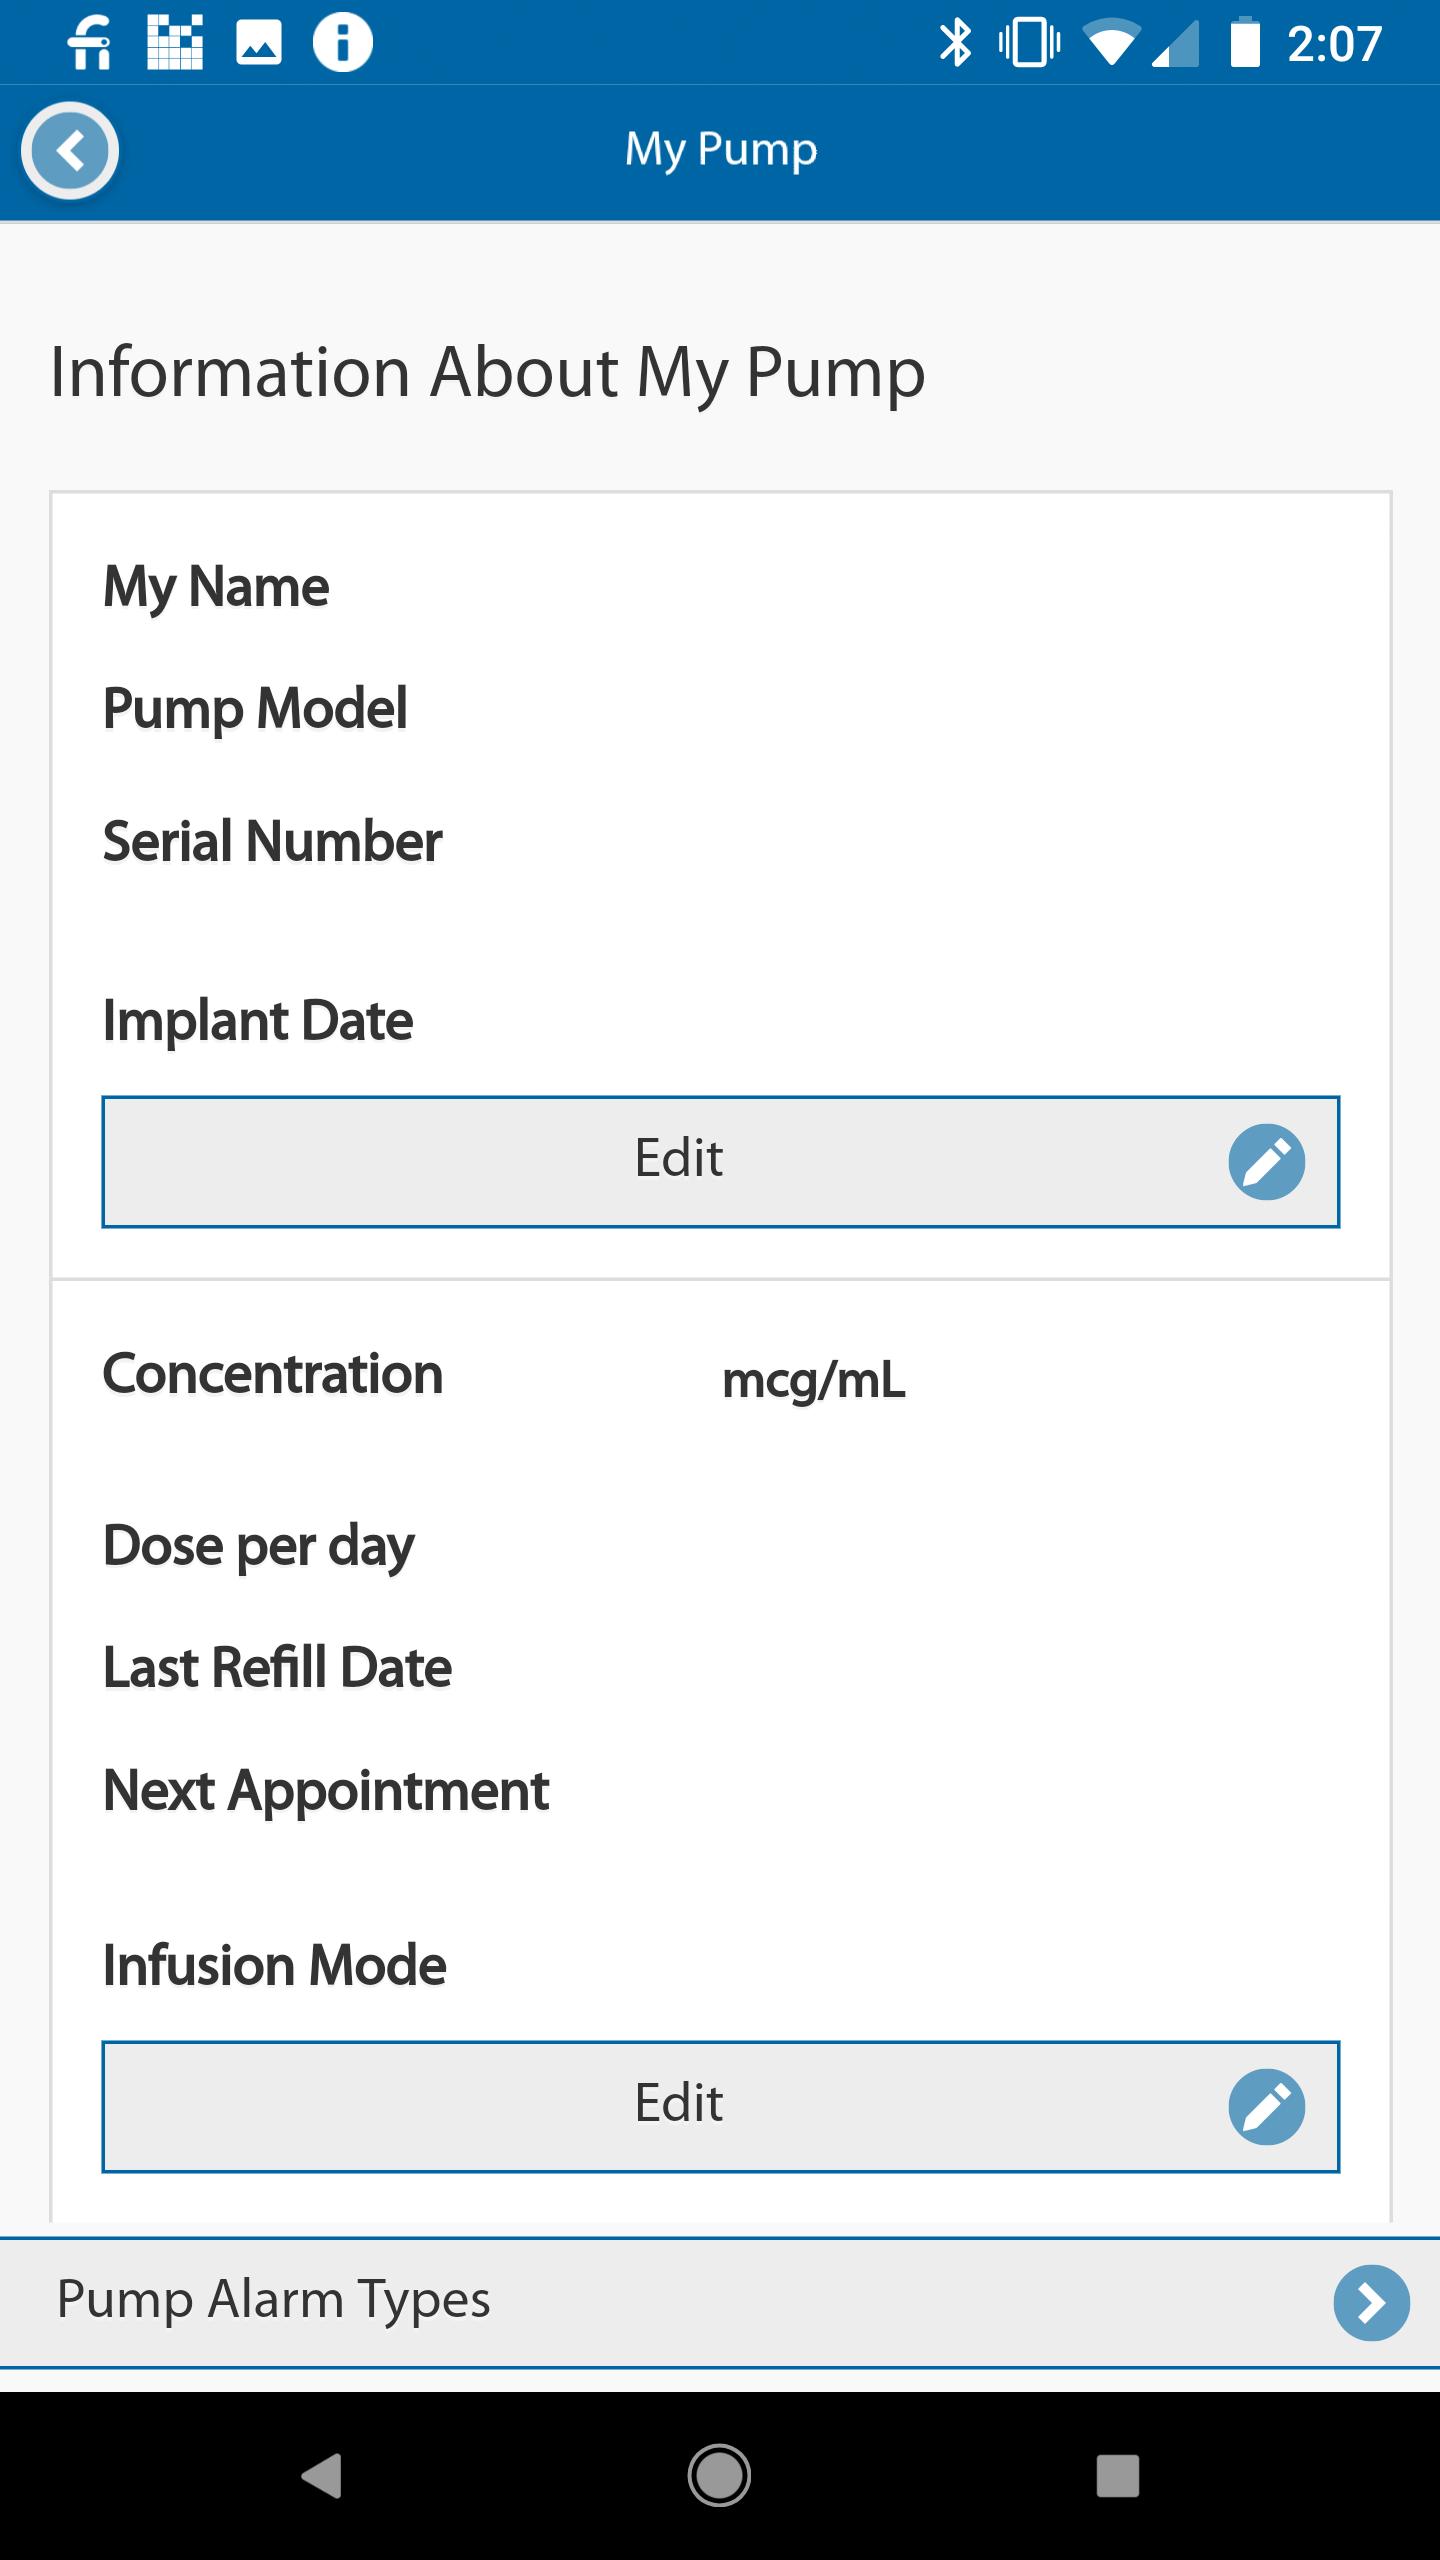The height and width of the screenshot is (2560, 1440).
Task: Select the My Name field label
Action: [x=217, y=586]
